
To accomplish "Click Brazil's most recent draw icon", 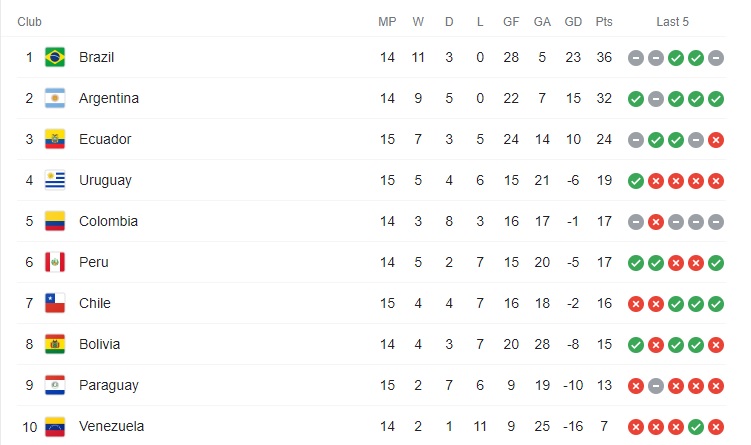I will point(716,58).
